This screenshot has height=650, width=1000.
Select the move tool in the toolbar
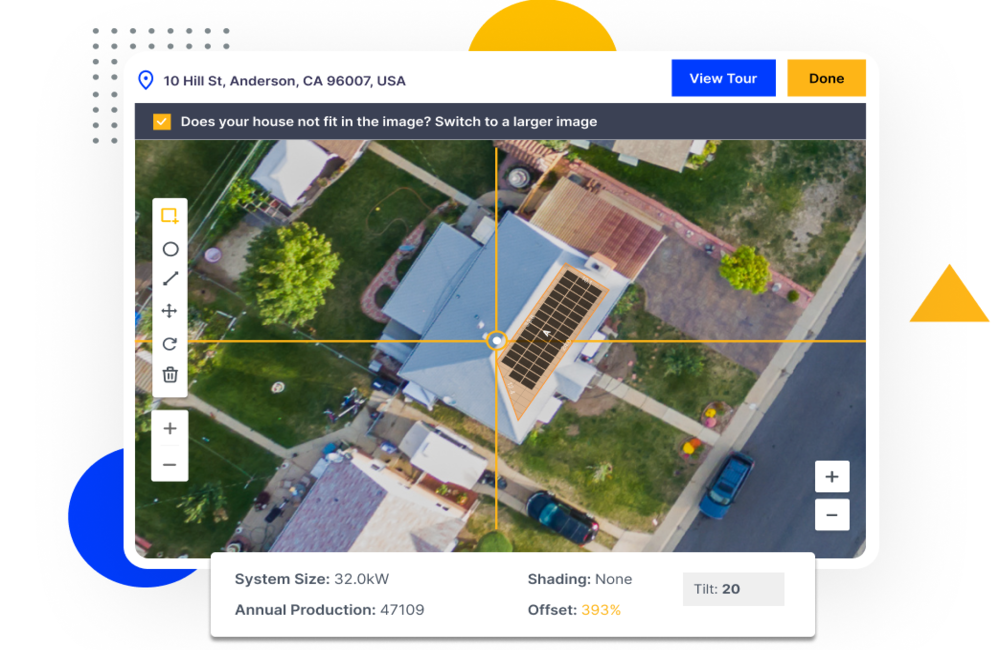[170, 311]
